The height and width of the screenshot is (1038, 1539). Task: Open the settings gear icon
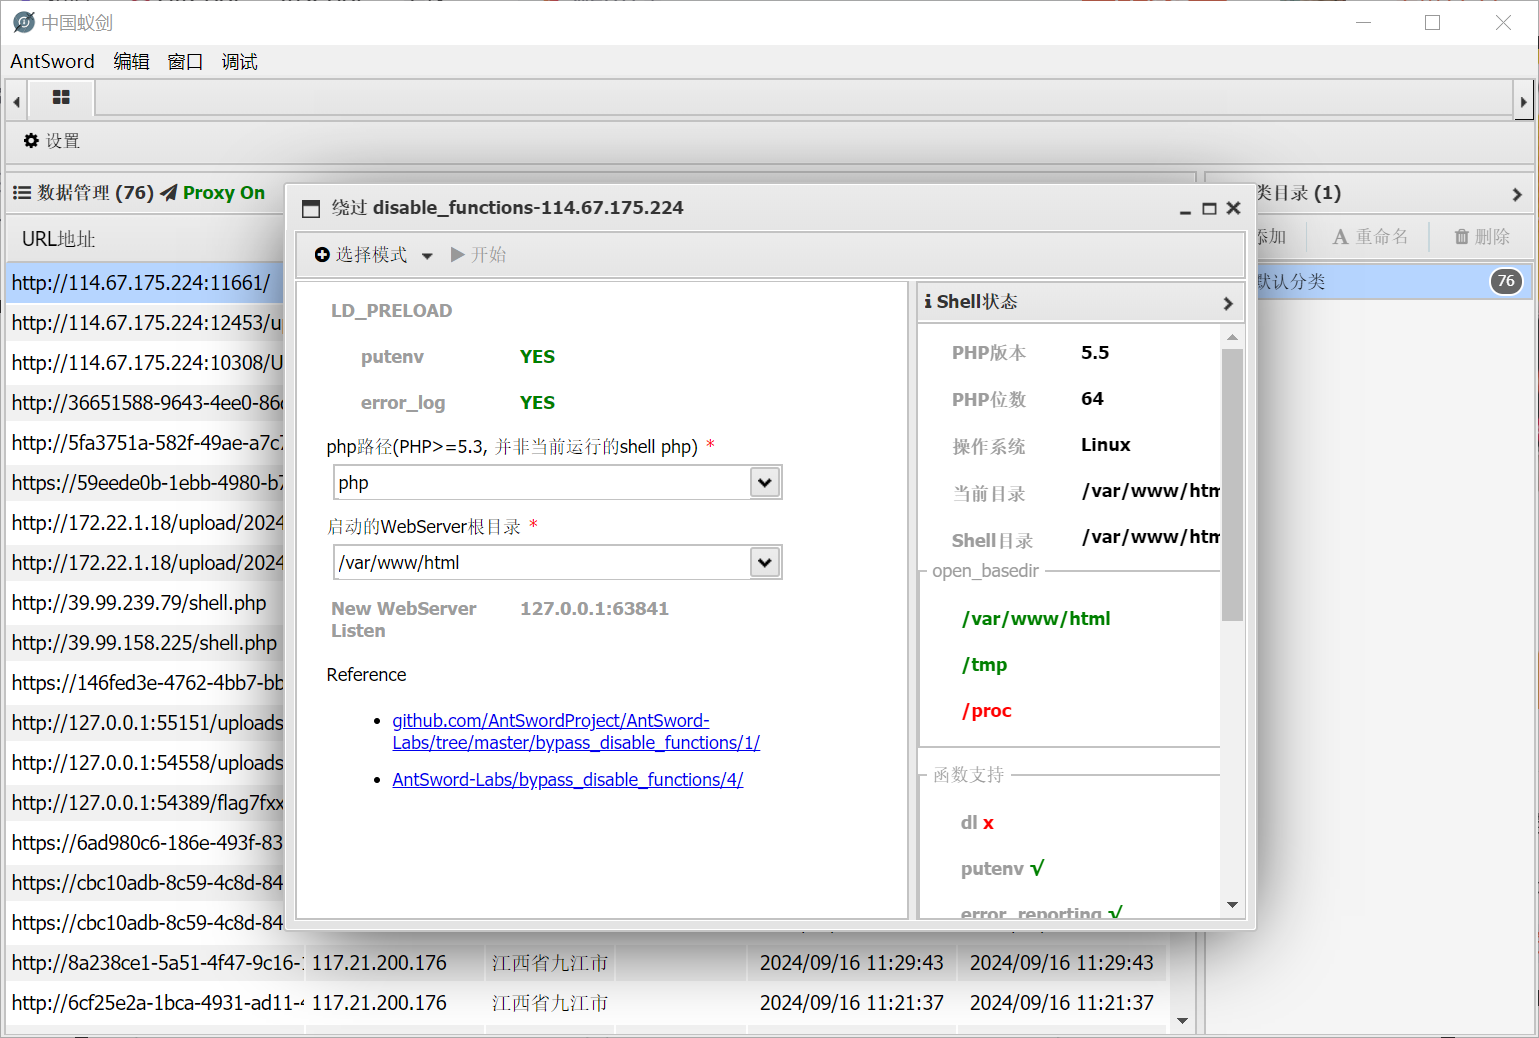(31, 141)
